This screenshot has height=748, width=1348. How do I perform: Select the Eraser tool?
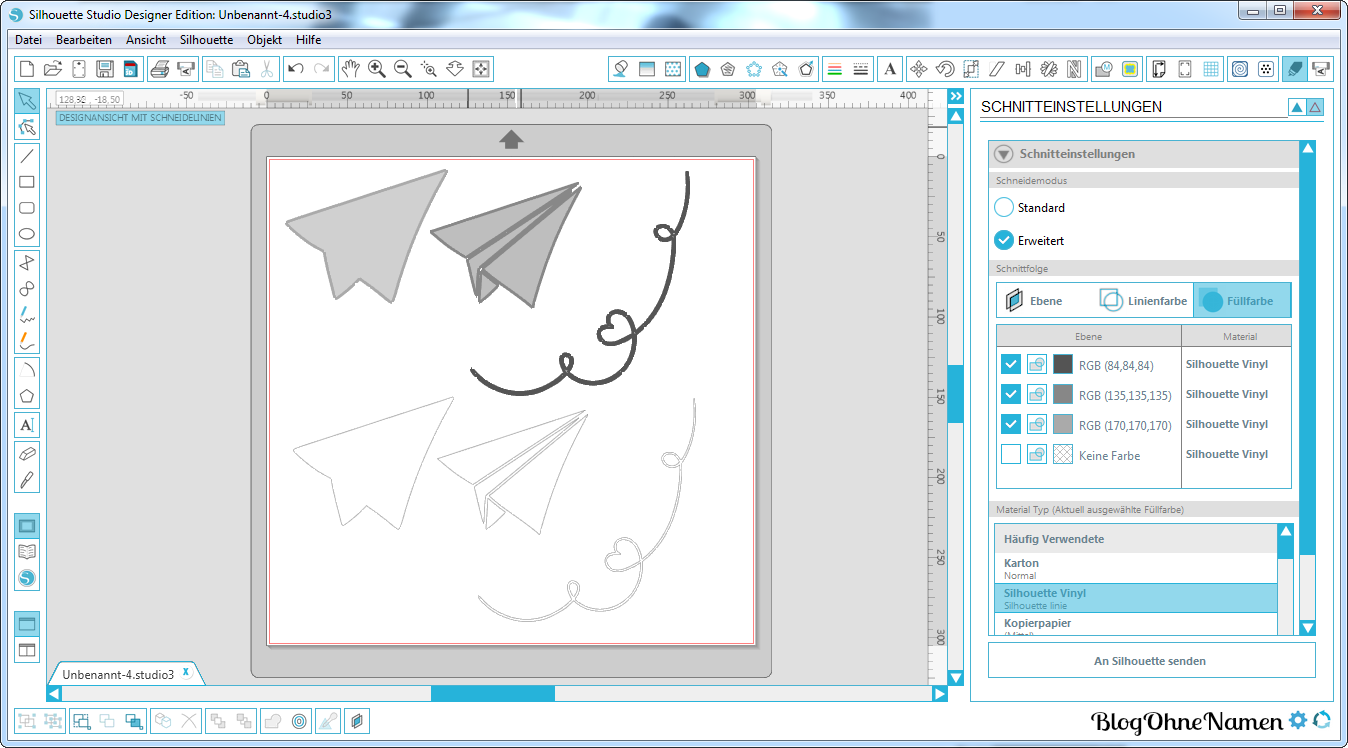tap(27, 452)
